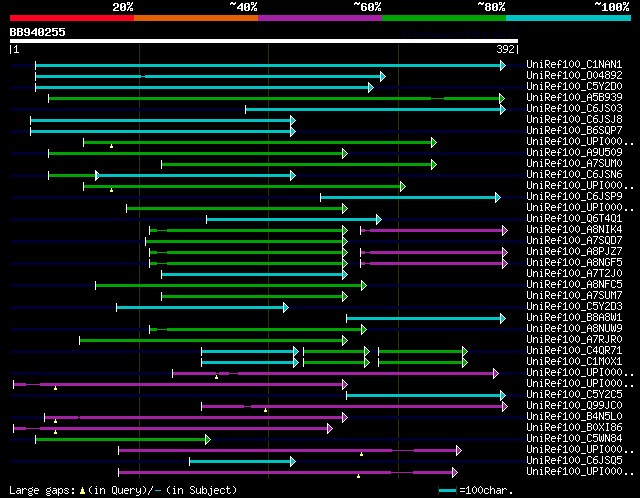Viewport: 640px width, 498px height.
Task: Select the UniRef100_A8NFC5 label
Action: click(x=574, y=285)
